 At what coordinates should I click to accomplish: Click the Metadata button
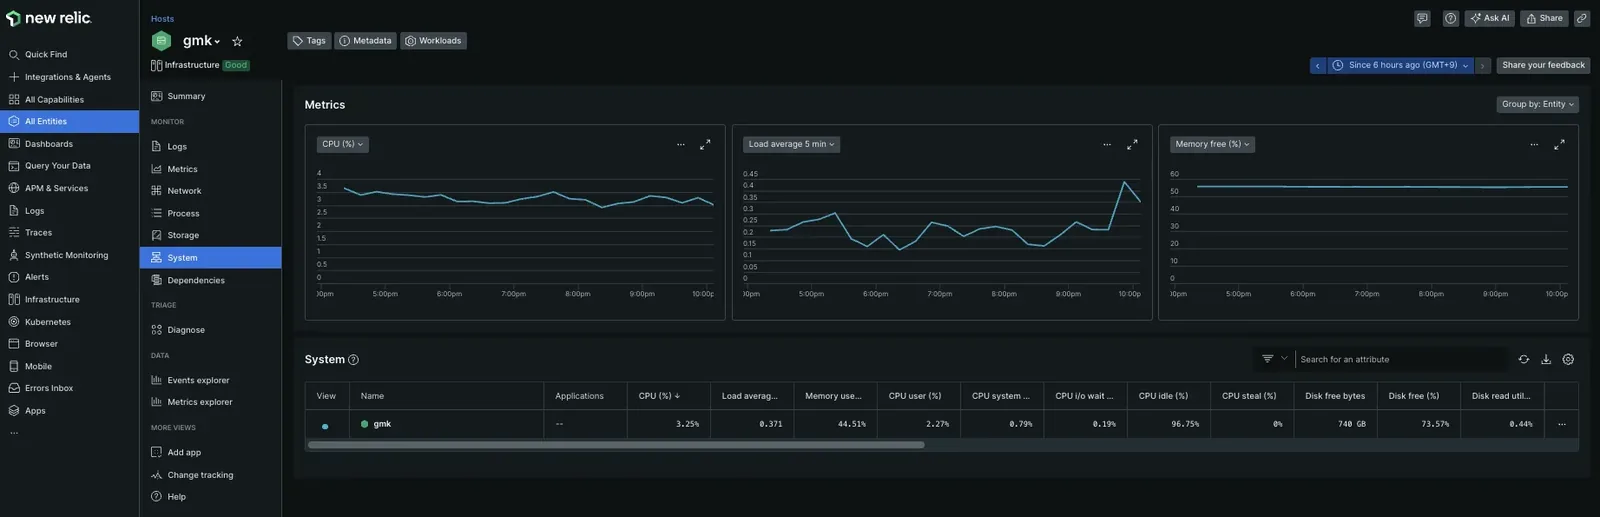click(x=365, y=41)
